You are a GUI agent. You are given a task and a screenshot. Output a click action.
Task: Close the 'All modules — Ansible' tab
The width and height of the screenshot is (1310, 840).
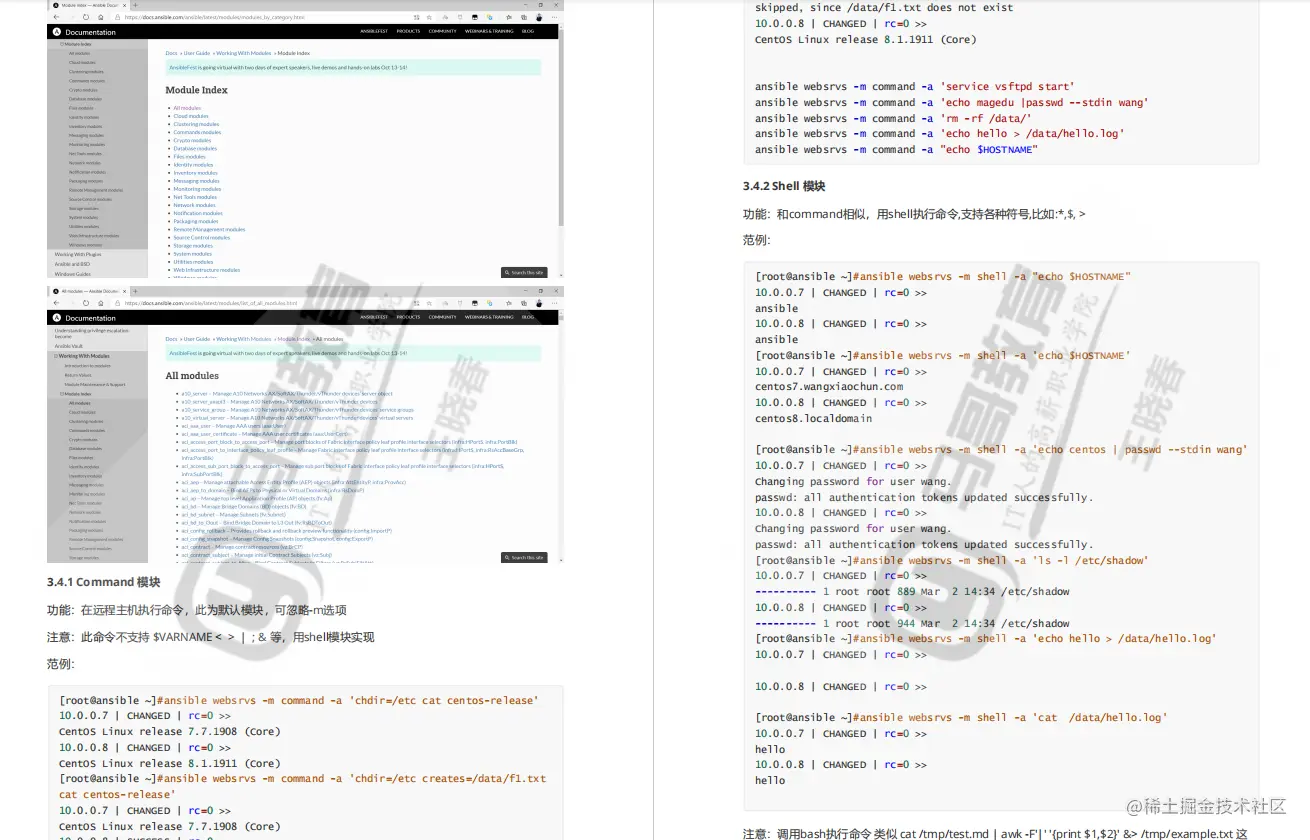(x=125, y=291)
